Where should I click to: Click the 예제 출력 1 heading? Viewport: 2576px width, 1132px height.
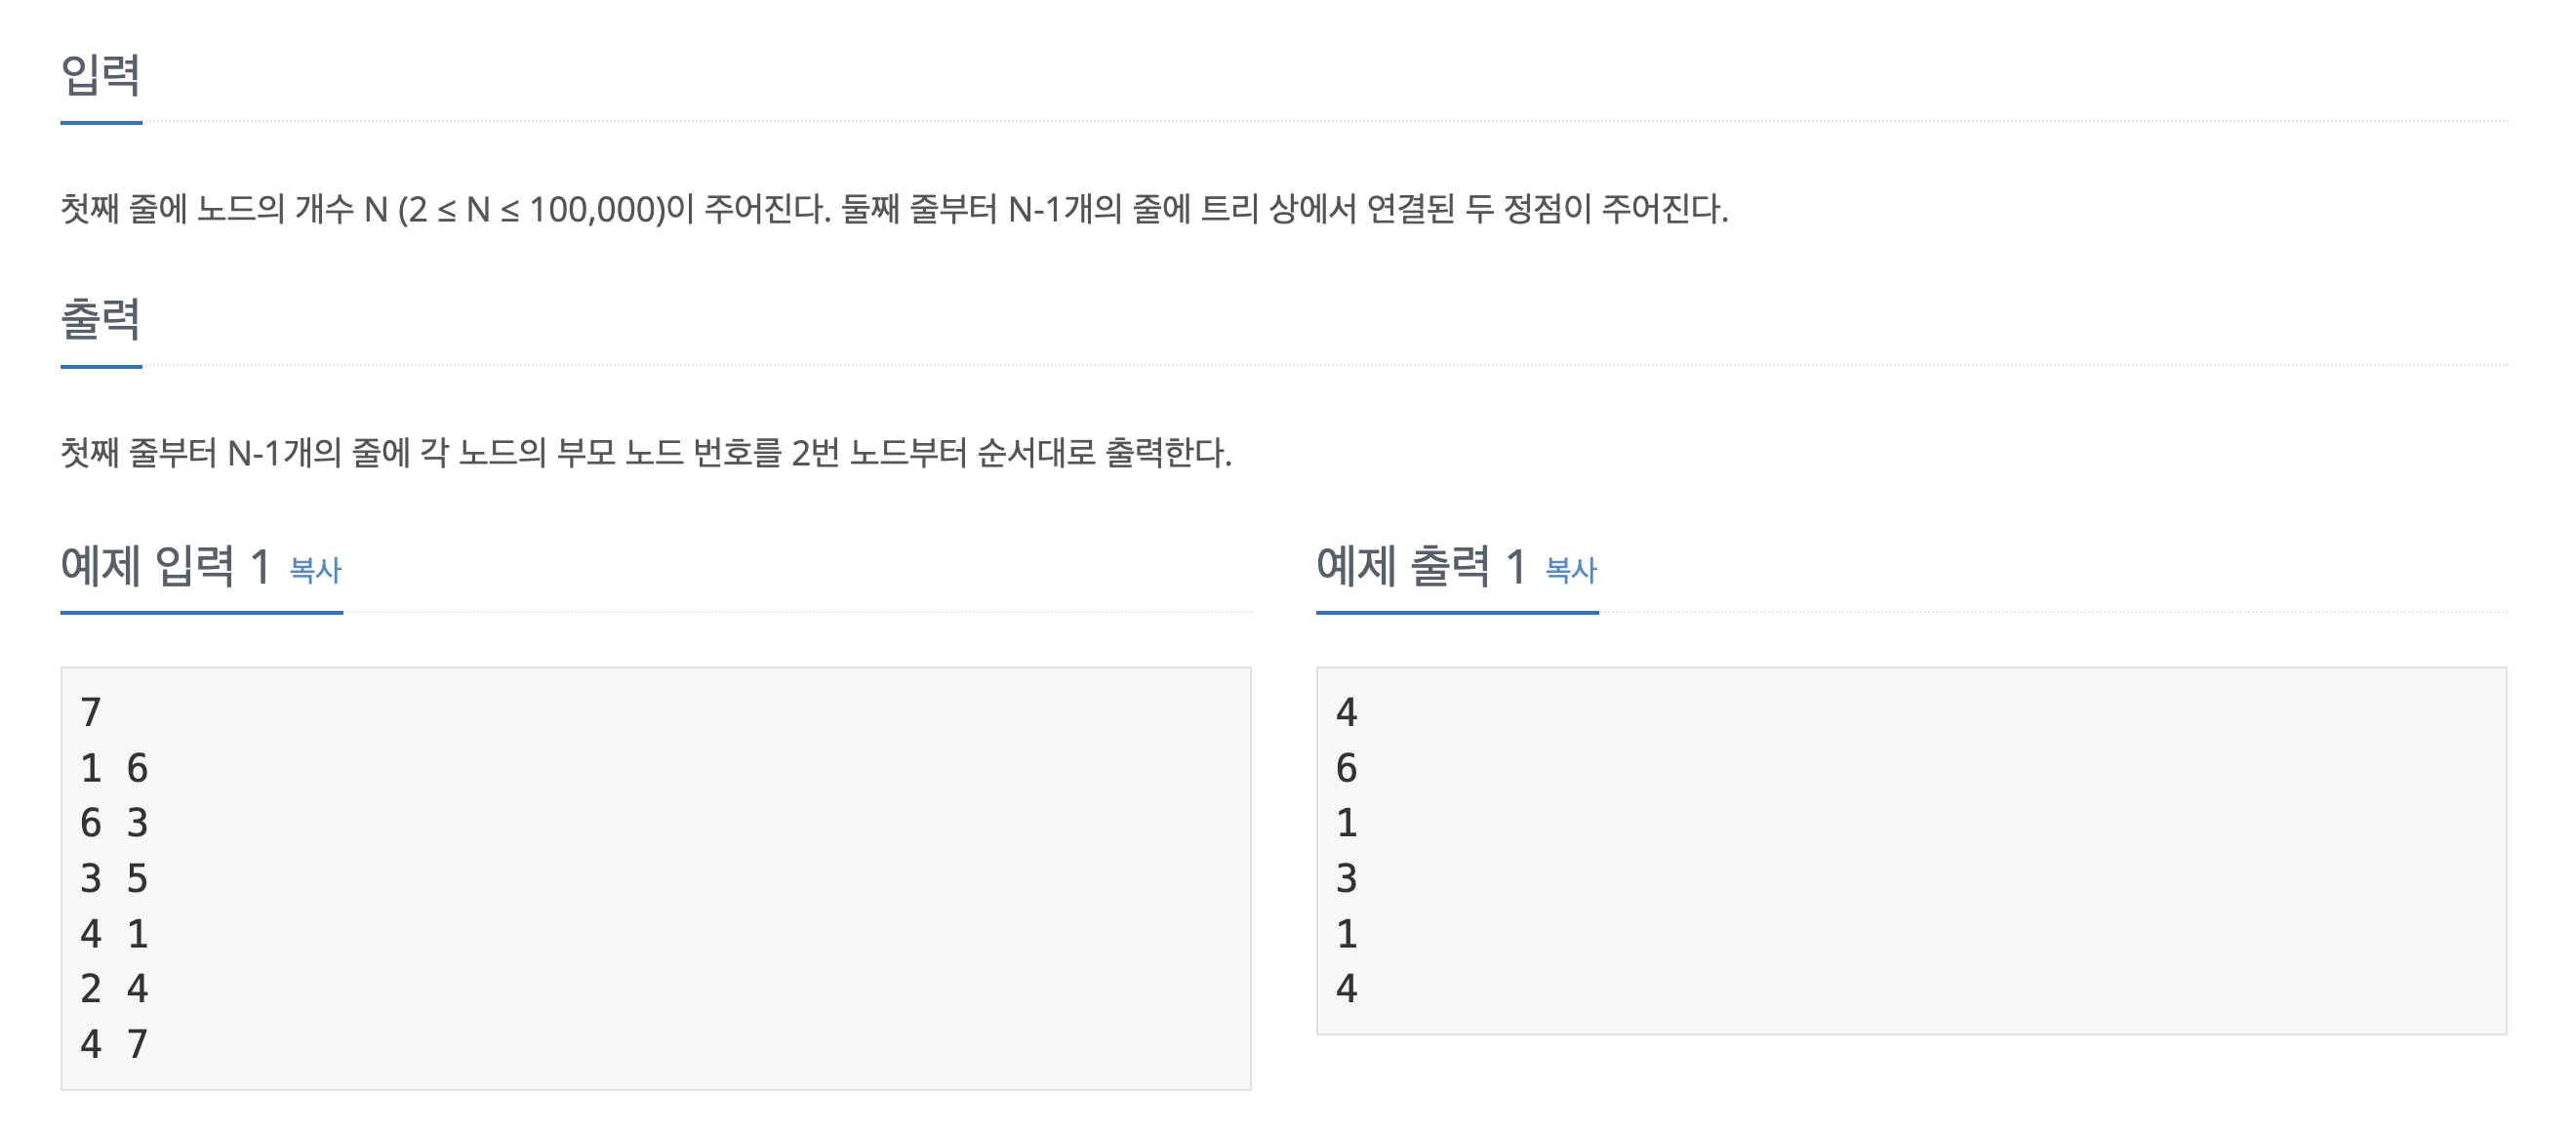click(1421, 567)
